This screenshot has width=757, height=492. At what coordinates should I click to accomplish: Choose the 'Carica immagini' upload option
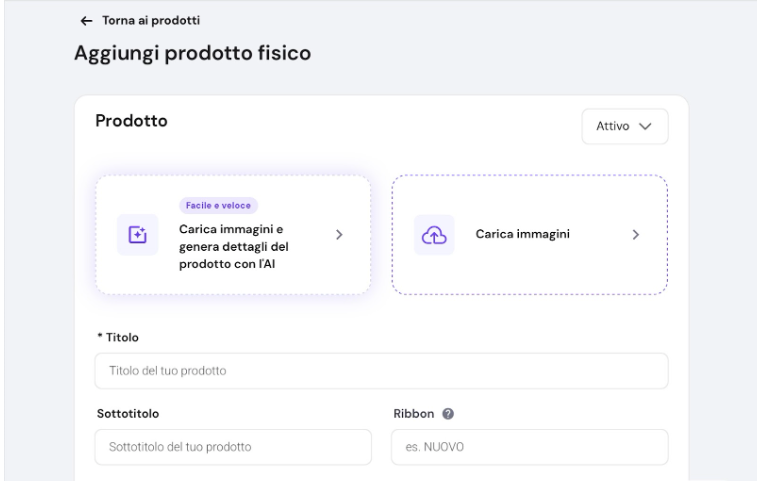click(x=516, y=235)
